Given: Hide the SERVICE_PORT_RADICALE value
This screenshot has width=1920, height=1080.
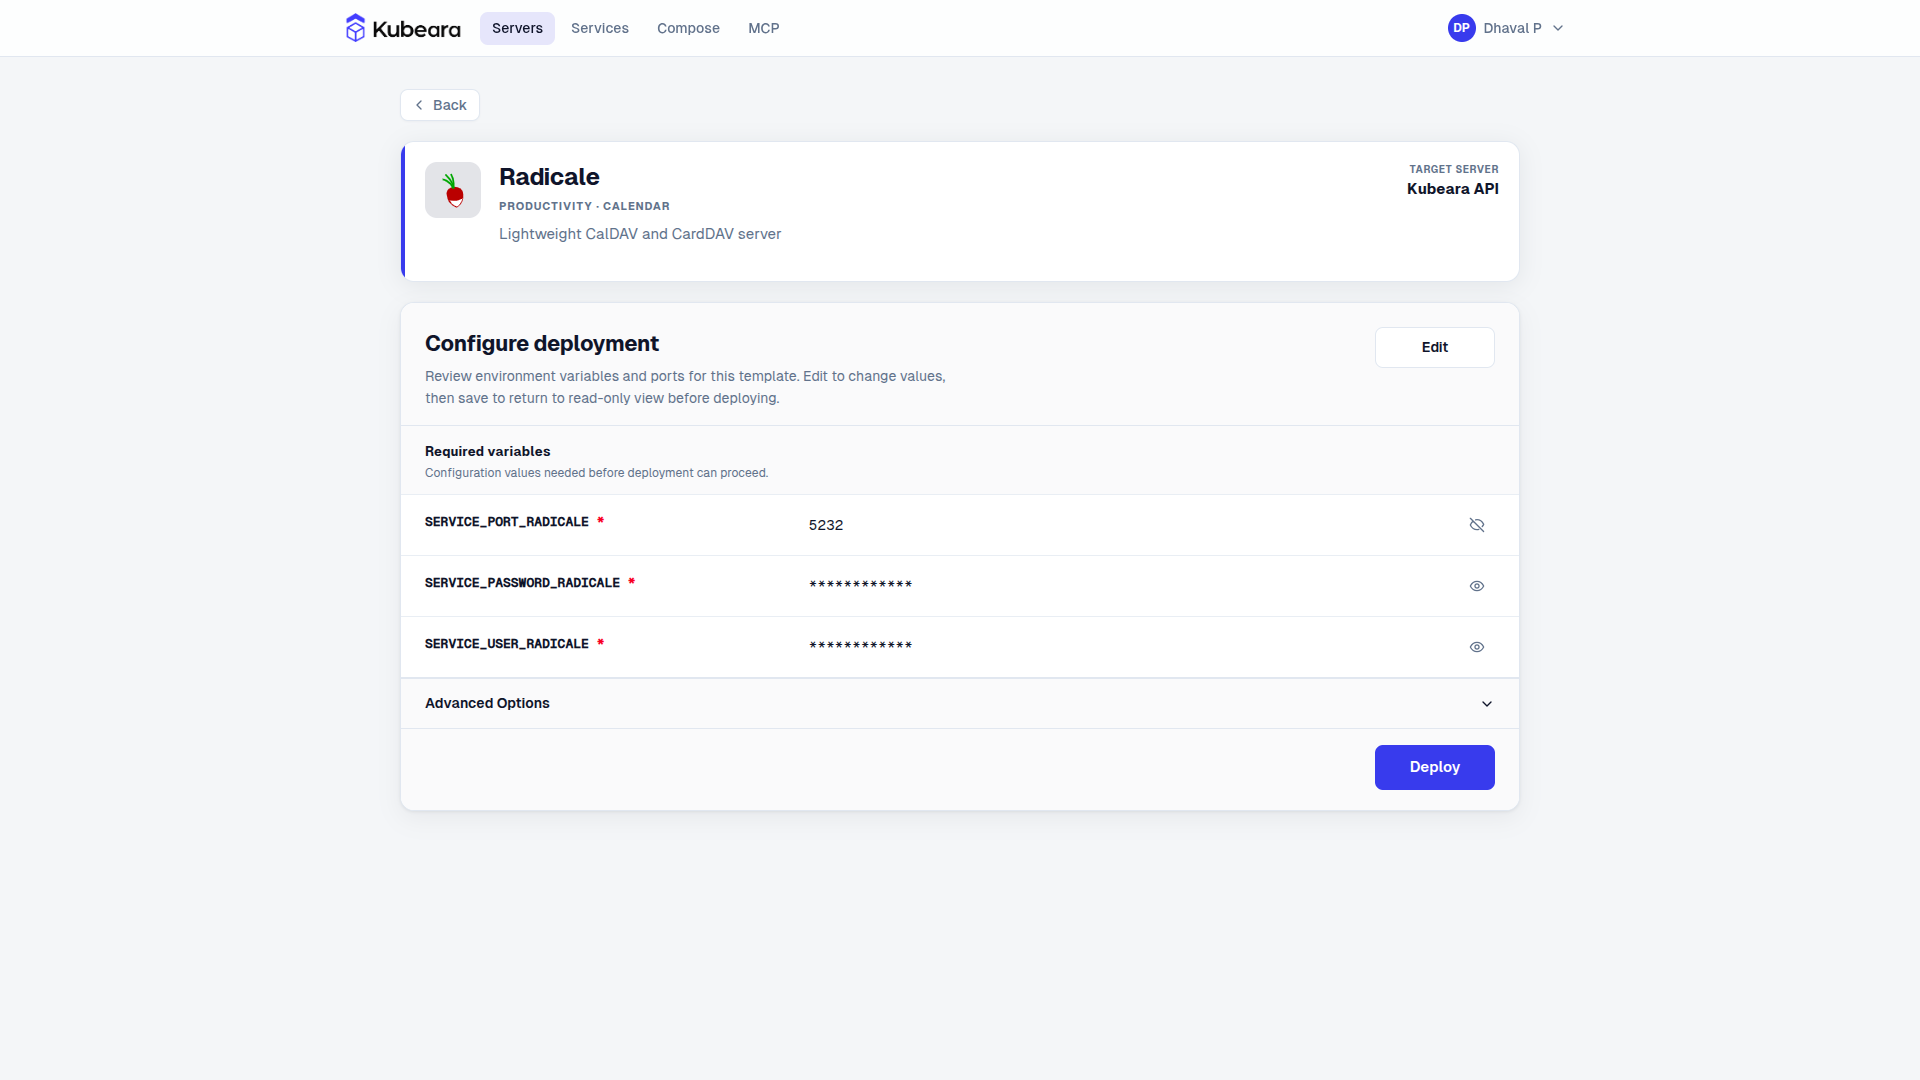Looking at the screenshot, I should click(x=1477, y=525).
